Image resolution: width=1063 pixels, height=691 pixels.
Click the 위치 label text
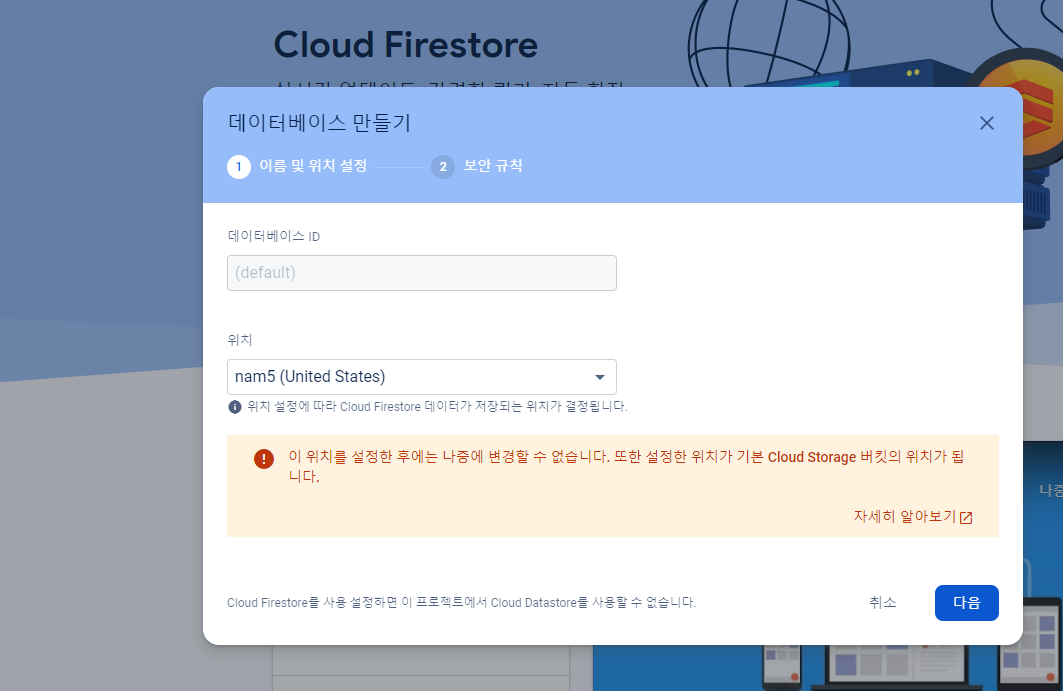click(x=240, y=340)
